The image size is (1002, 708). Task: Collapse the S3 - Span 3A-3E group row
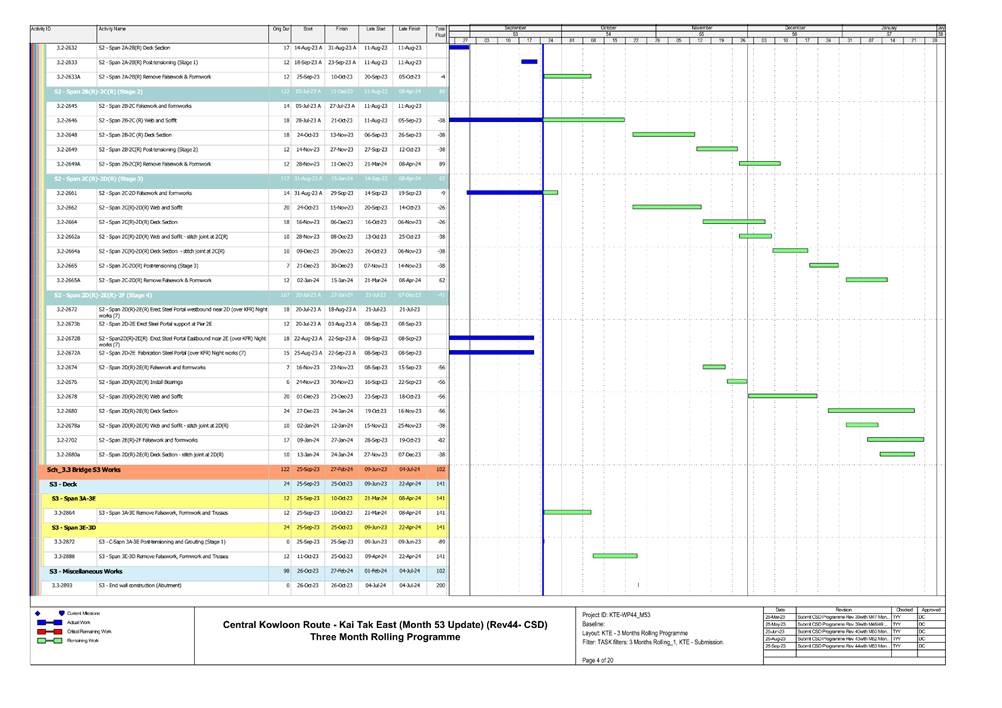click(74, 498)
